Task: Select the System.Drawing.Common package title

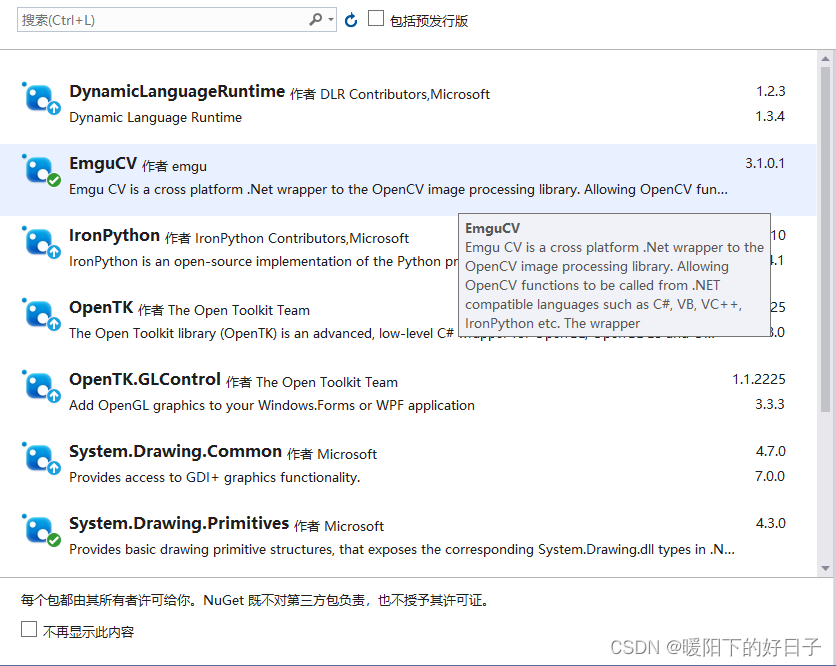Action: click(x=175, y=452)
